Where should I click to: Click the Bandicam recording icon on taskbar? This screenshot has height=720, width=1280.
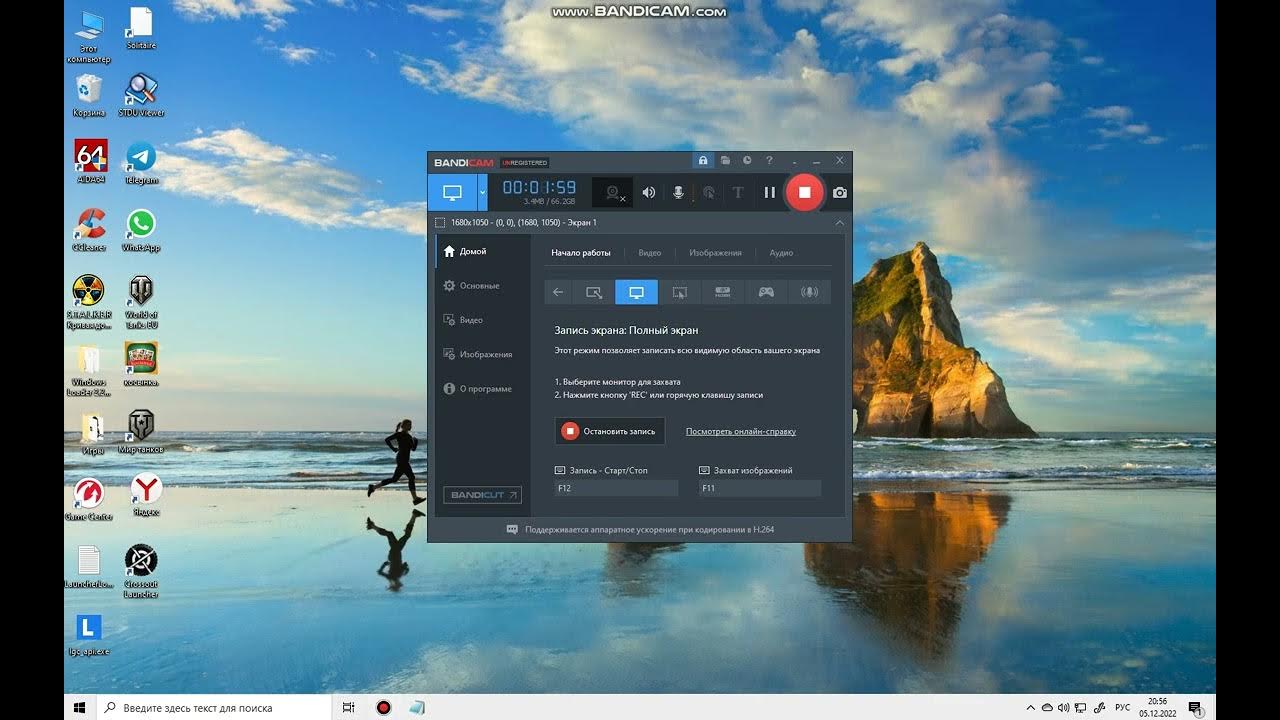383,707
